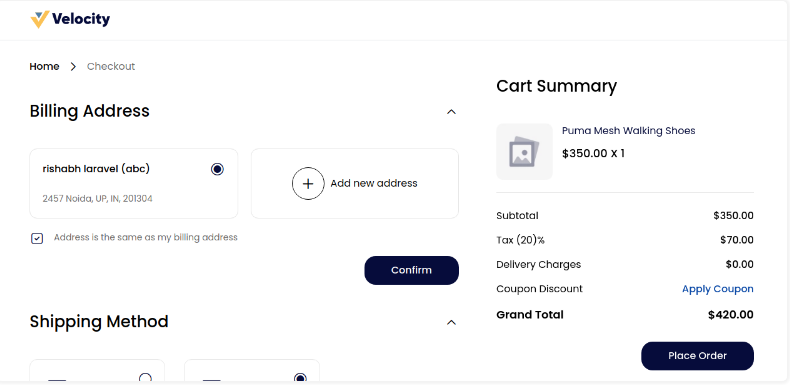Click the plus circle add address icon

pyautogui.click(x=308, y=183)
